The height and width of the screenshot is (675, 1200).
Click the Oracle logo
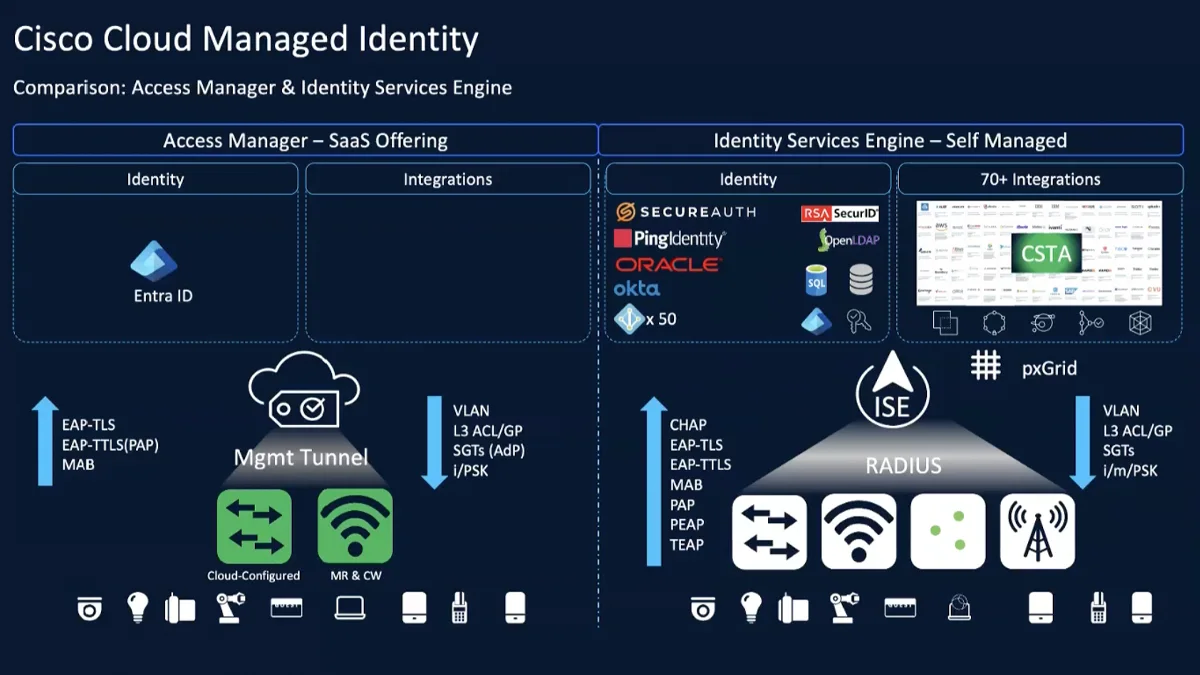pos(667,265)
